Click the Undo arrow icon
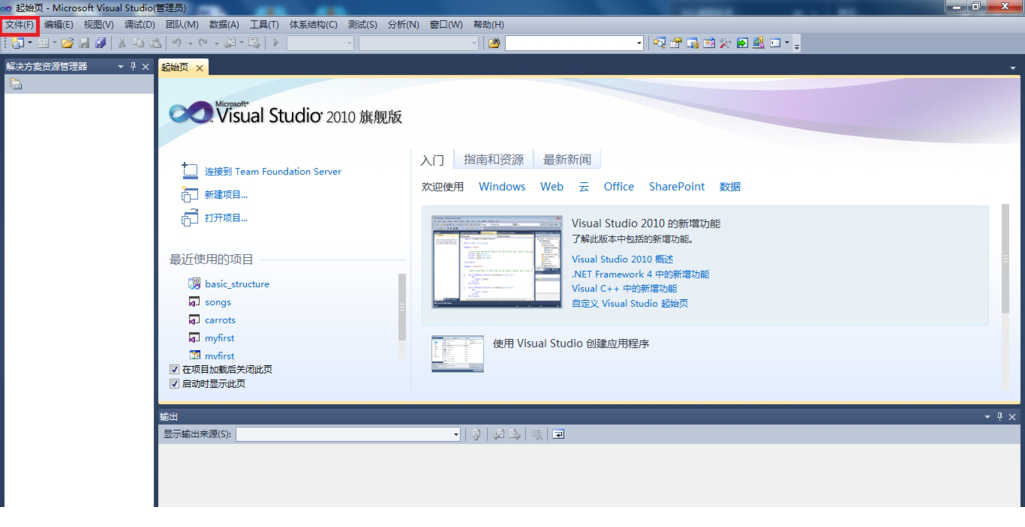This screenshot has width=1025, height=527. 176,43
